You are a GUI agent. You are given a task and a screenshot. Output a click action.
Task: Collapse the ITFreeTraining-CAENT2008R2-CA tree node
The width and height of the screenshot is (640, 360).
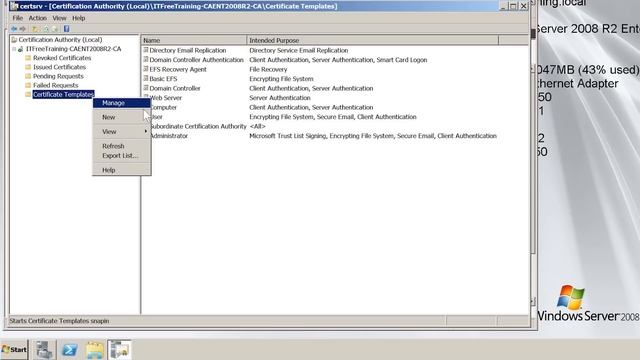tap(14, 49)
